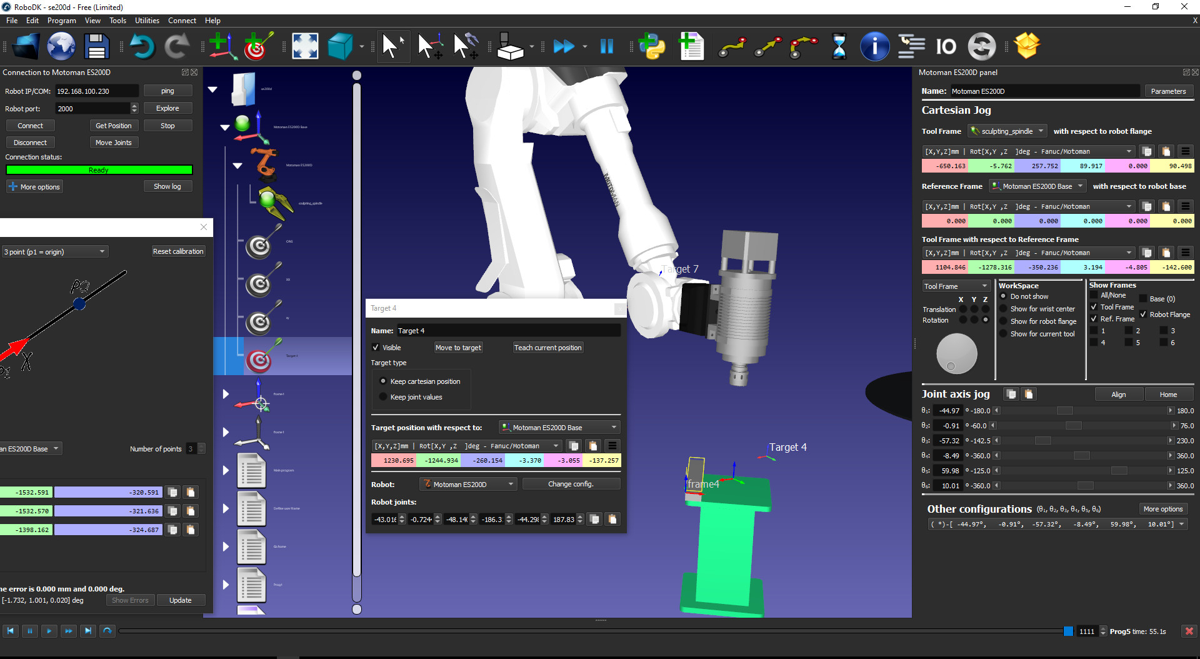1200x659 pixels.
Task: Select the Keep joint values option
Action: click(383, 397)
